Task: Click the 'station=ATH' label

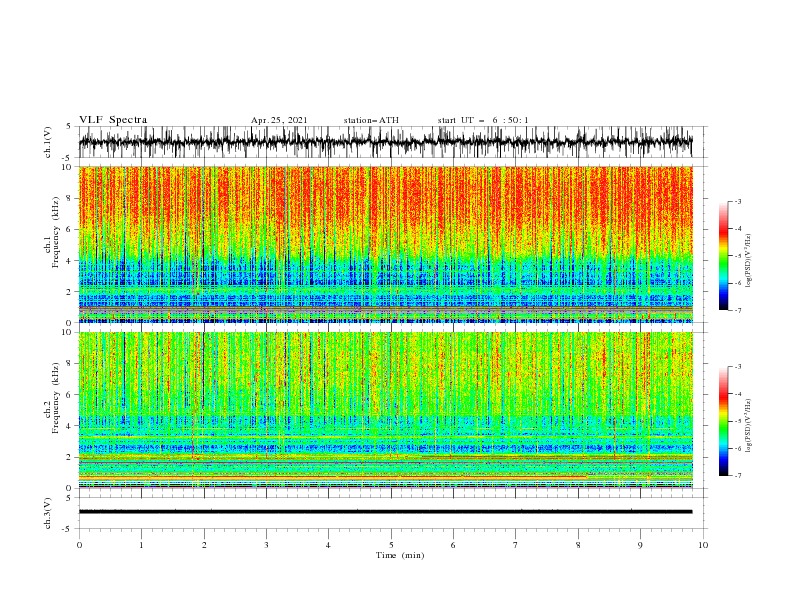Action: point(371,120)
